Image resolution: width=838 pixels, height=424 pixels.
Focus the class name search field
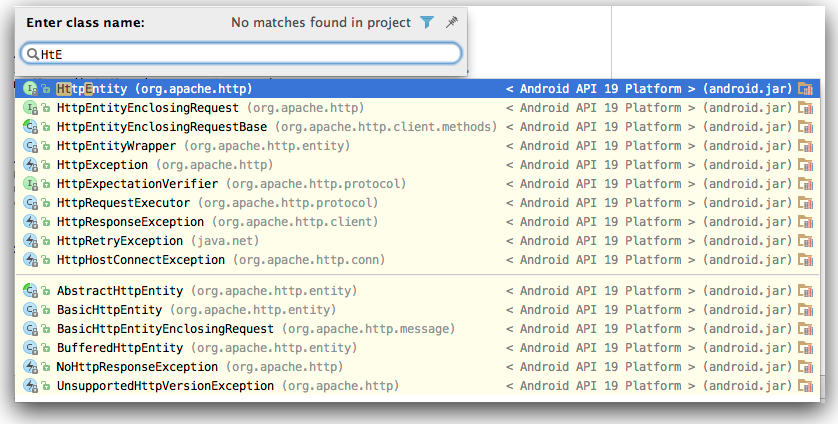[x=240, y=54]
